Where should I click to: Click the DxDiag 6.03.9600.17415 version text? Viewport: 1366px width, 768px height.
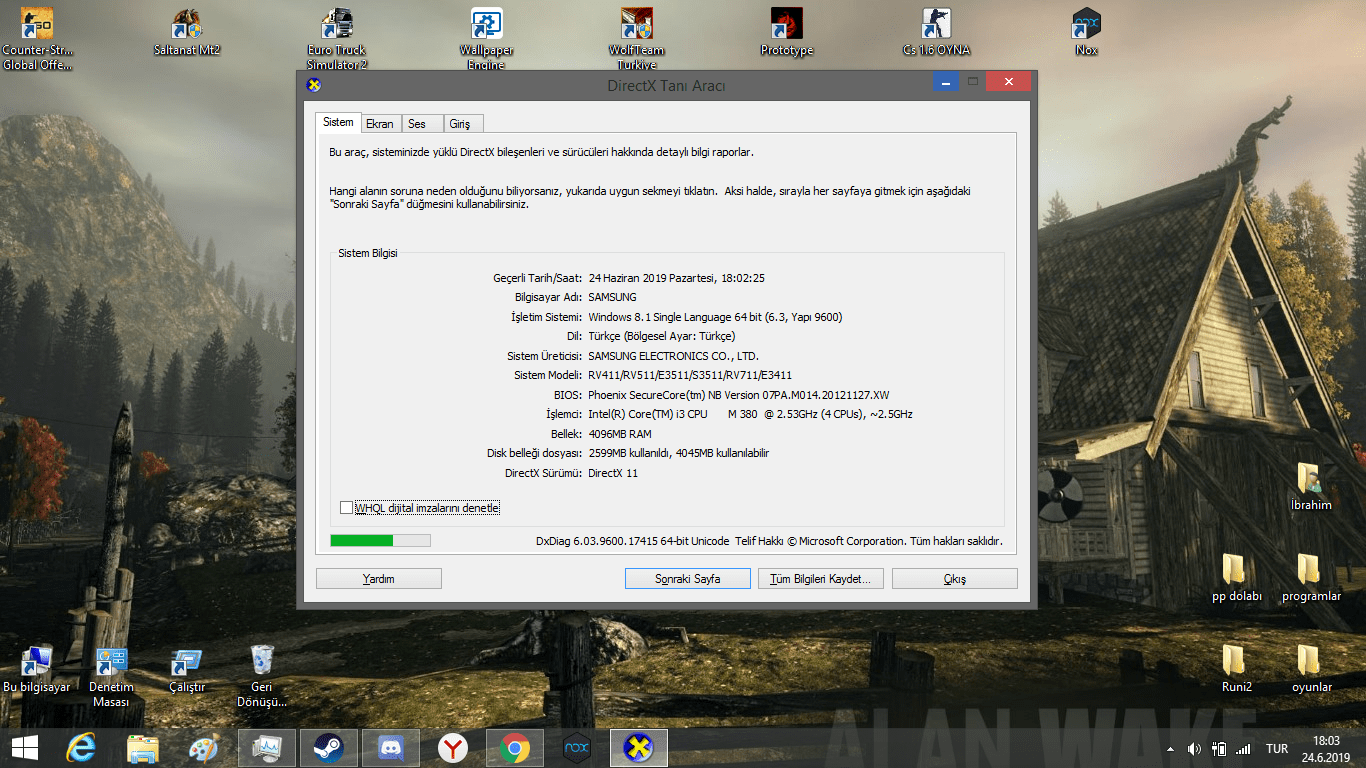[632, 541]
